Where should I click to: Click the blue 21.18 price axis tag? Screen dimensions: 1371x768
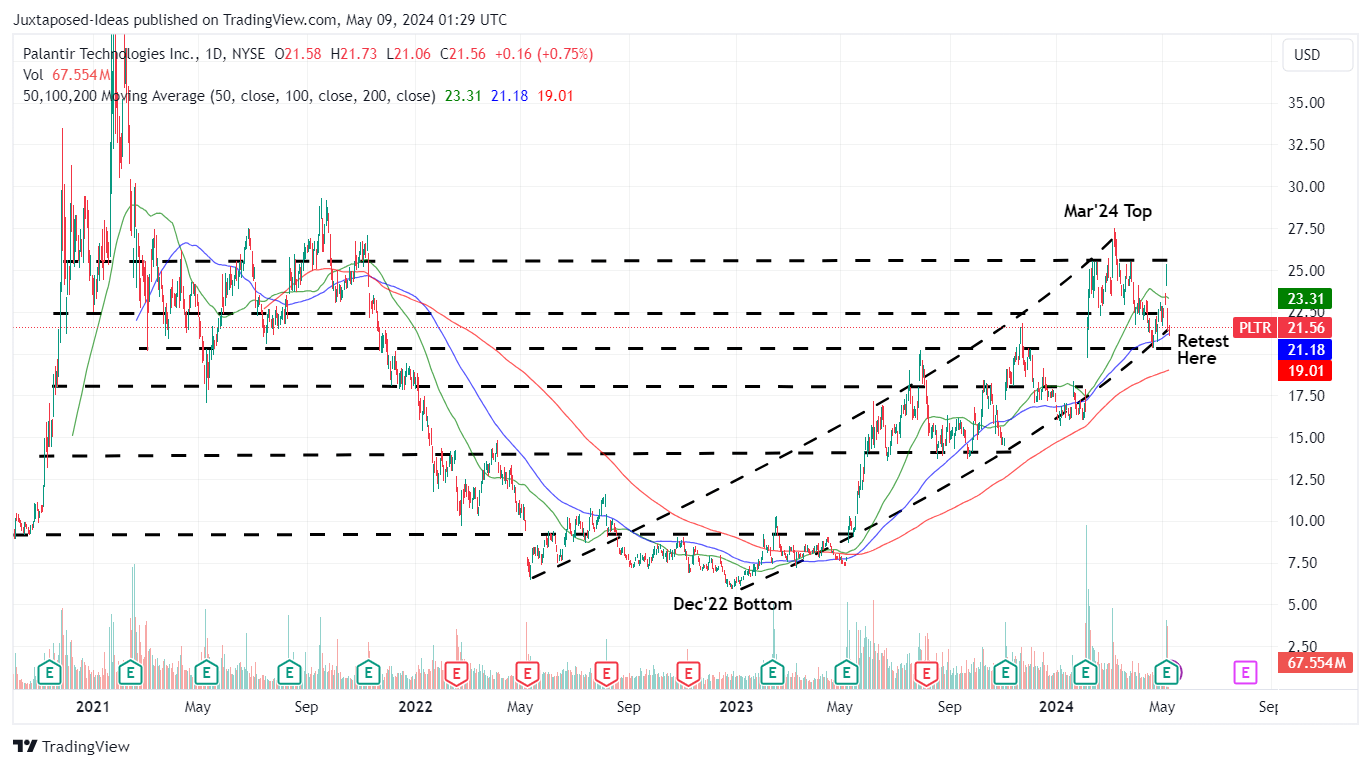[x=1304, y=349]
